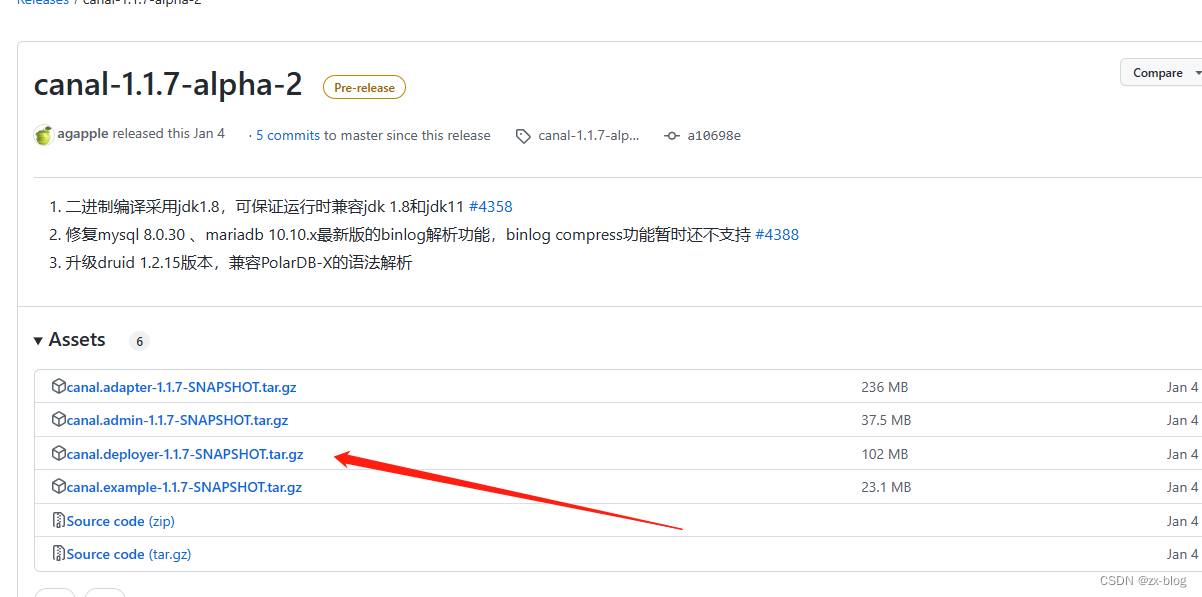Click the 37.5 MB size text
Image resolution: width=1202 pixels, height=597 pixels.
(x=886, y=420)
